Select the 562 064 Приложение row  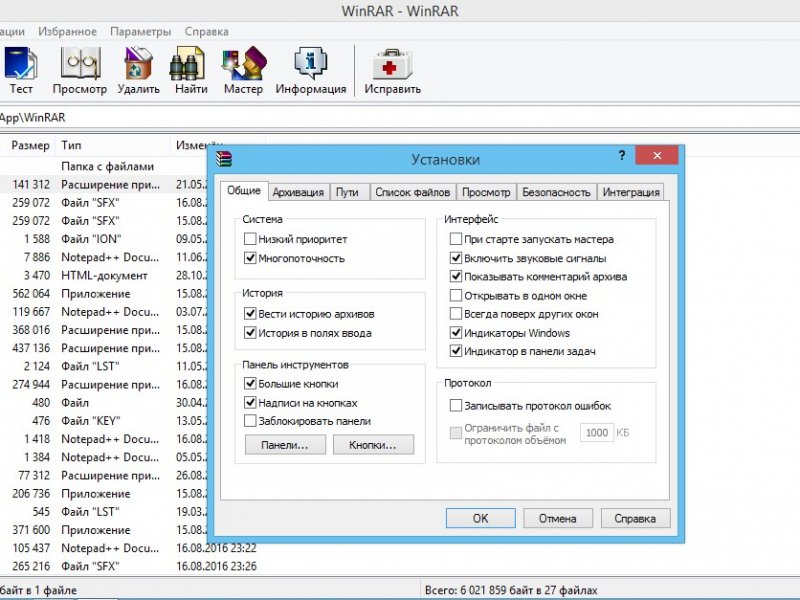(104, 293)
